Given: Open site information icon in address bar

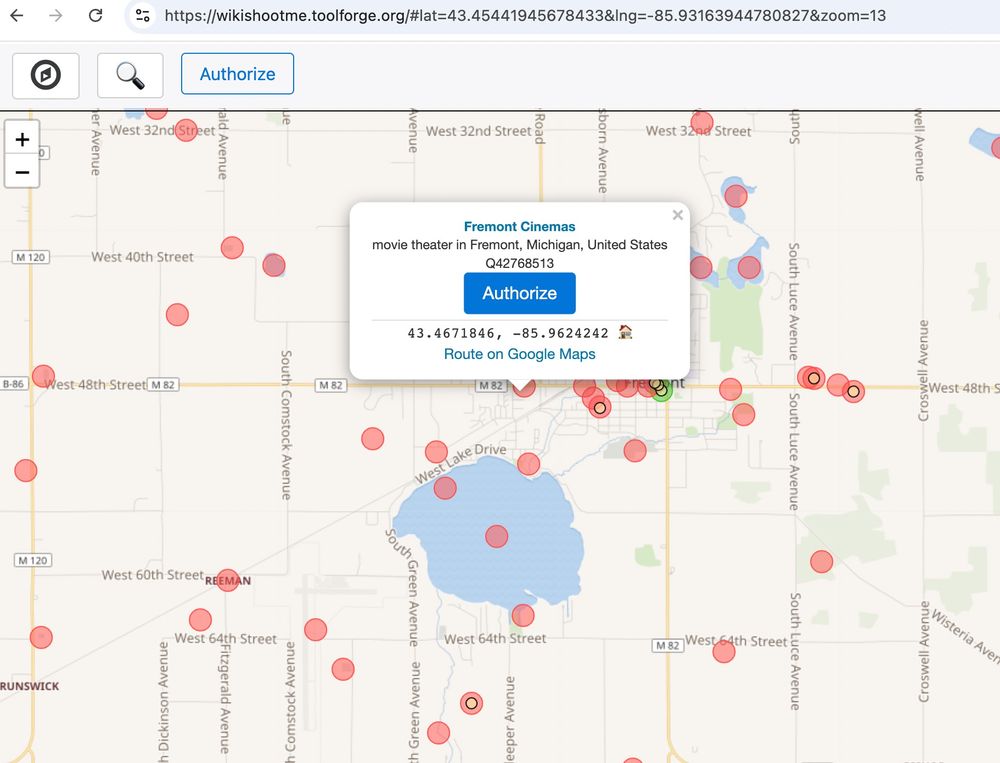Looking at the screenshot, I should point(143,15).
